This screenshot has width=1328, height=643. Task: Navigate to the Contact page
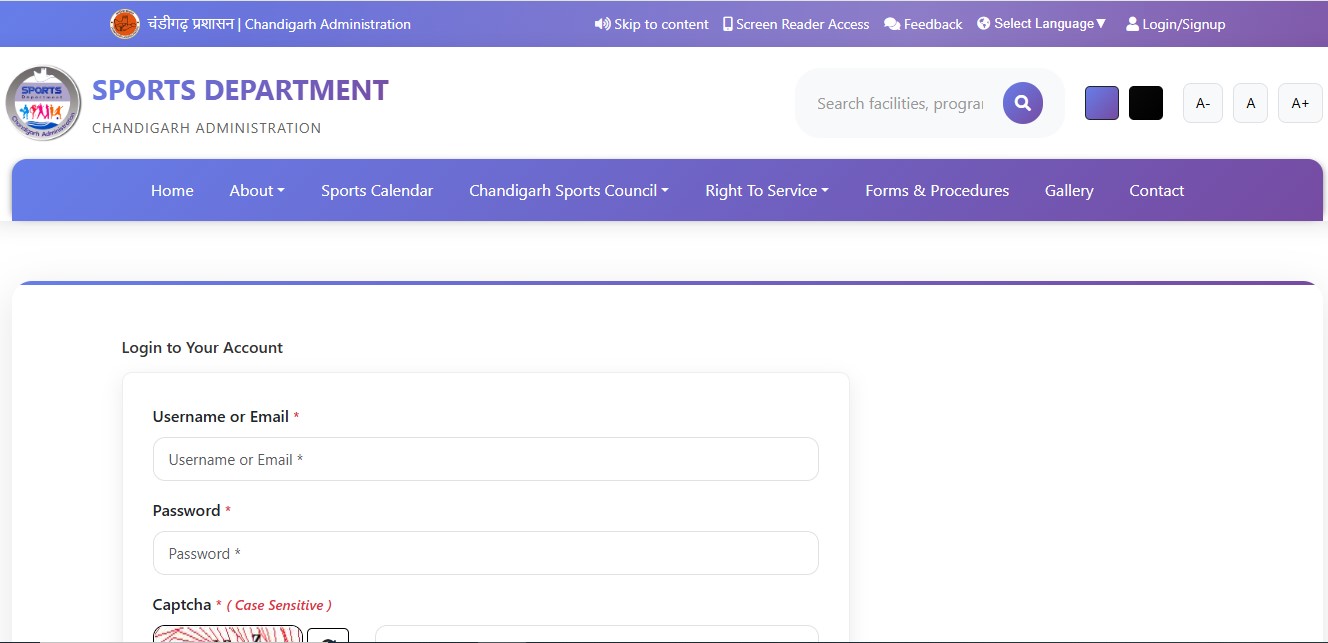tap(1156, 190)
